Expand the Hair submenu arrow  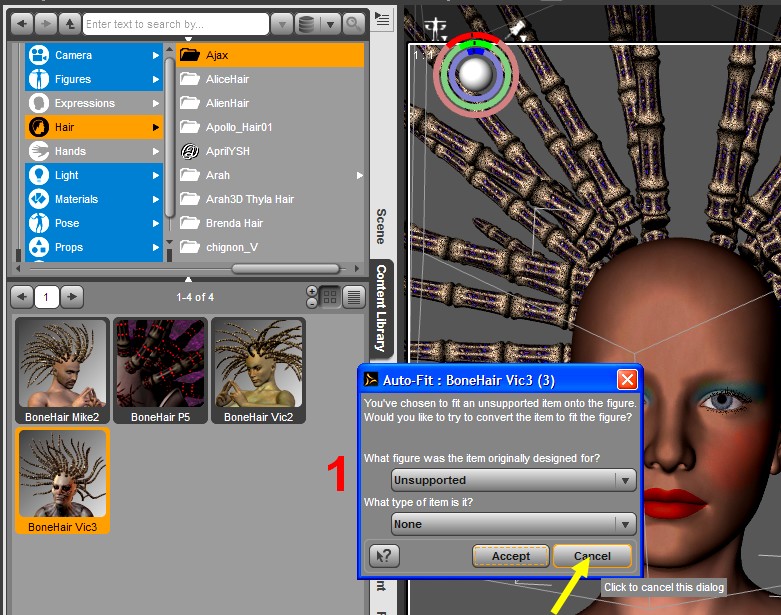click(156, 127)
